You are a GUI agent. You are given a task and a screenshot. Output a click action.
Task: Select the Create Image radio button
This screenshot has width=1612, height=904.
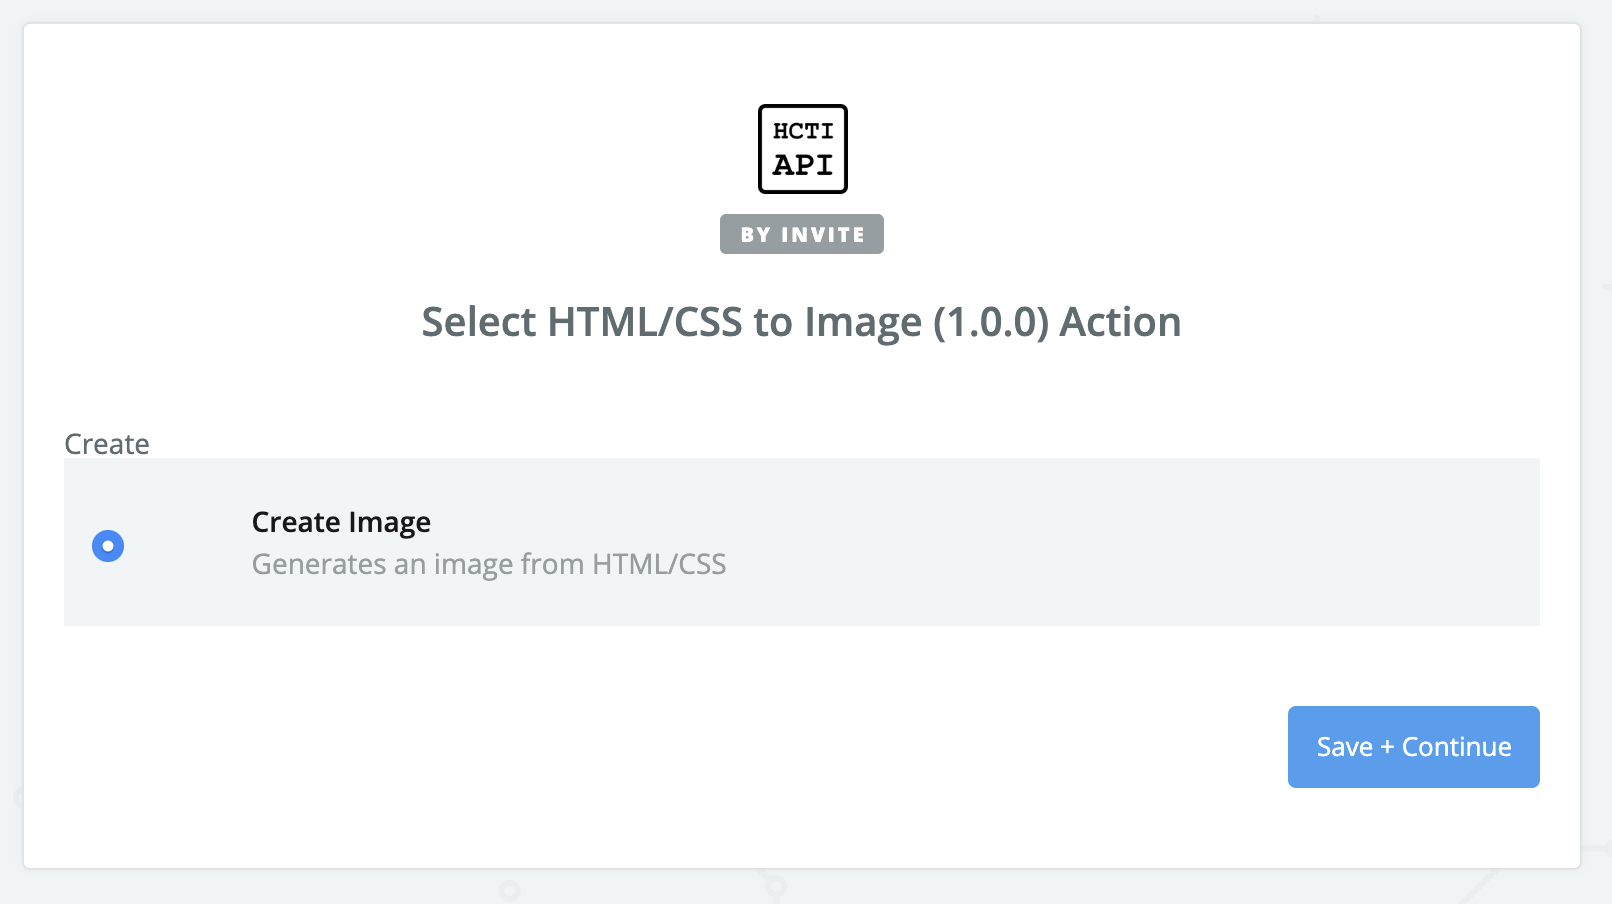[x=108, y=546]
